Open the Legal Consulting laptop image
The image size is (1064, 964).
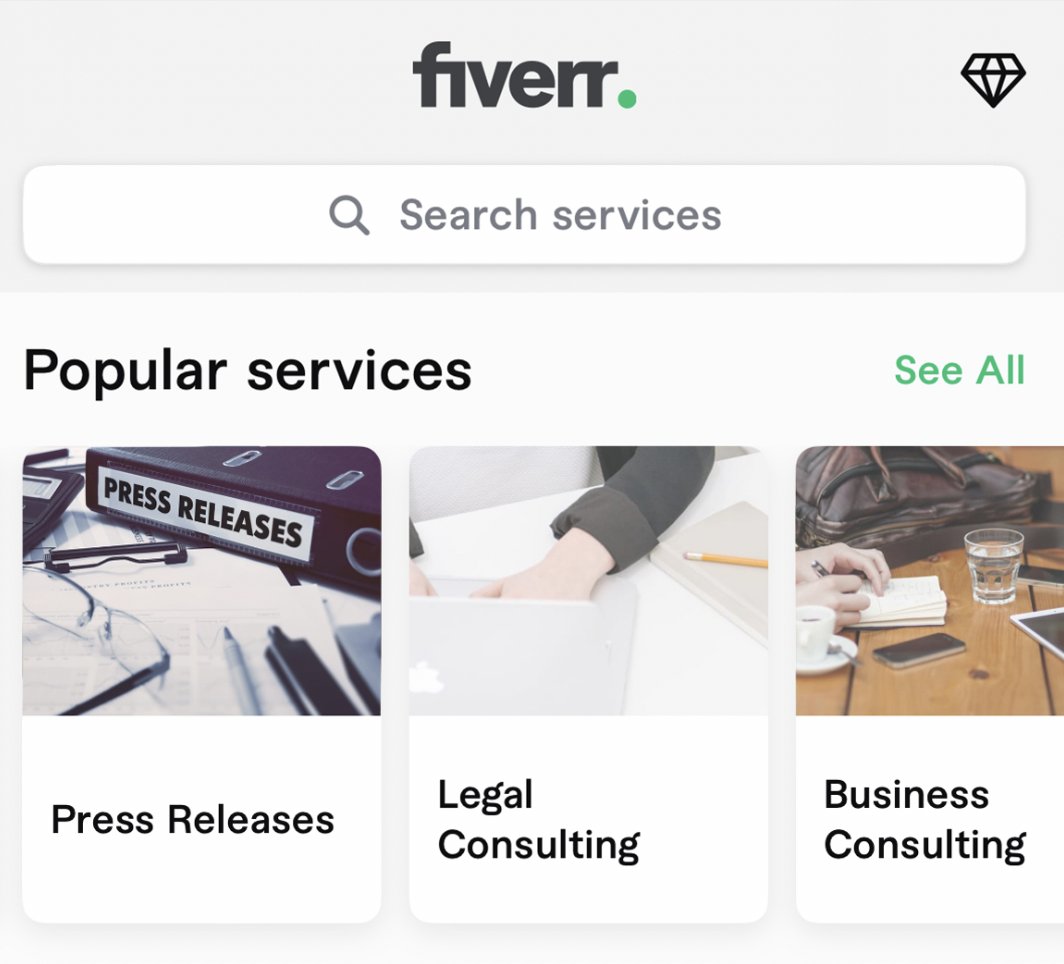click(x=588, y=581)
